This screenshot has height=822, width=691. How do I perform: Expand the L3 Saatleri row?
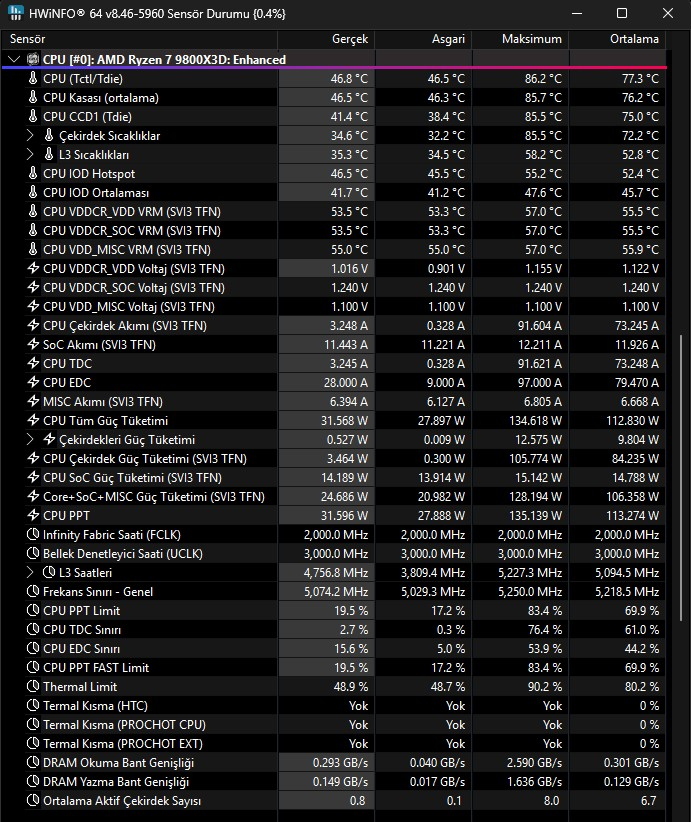pos(30,572)
